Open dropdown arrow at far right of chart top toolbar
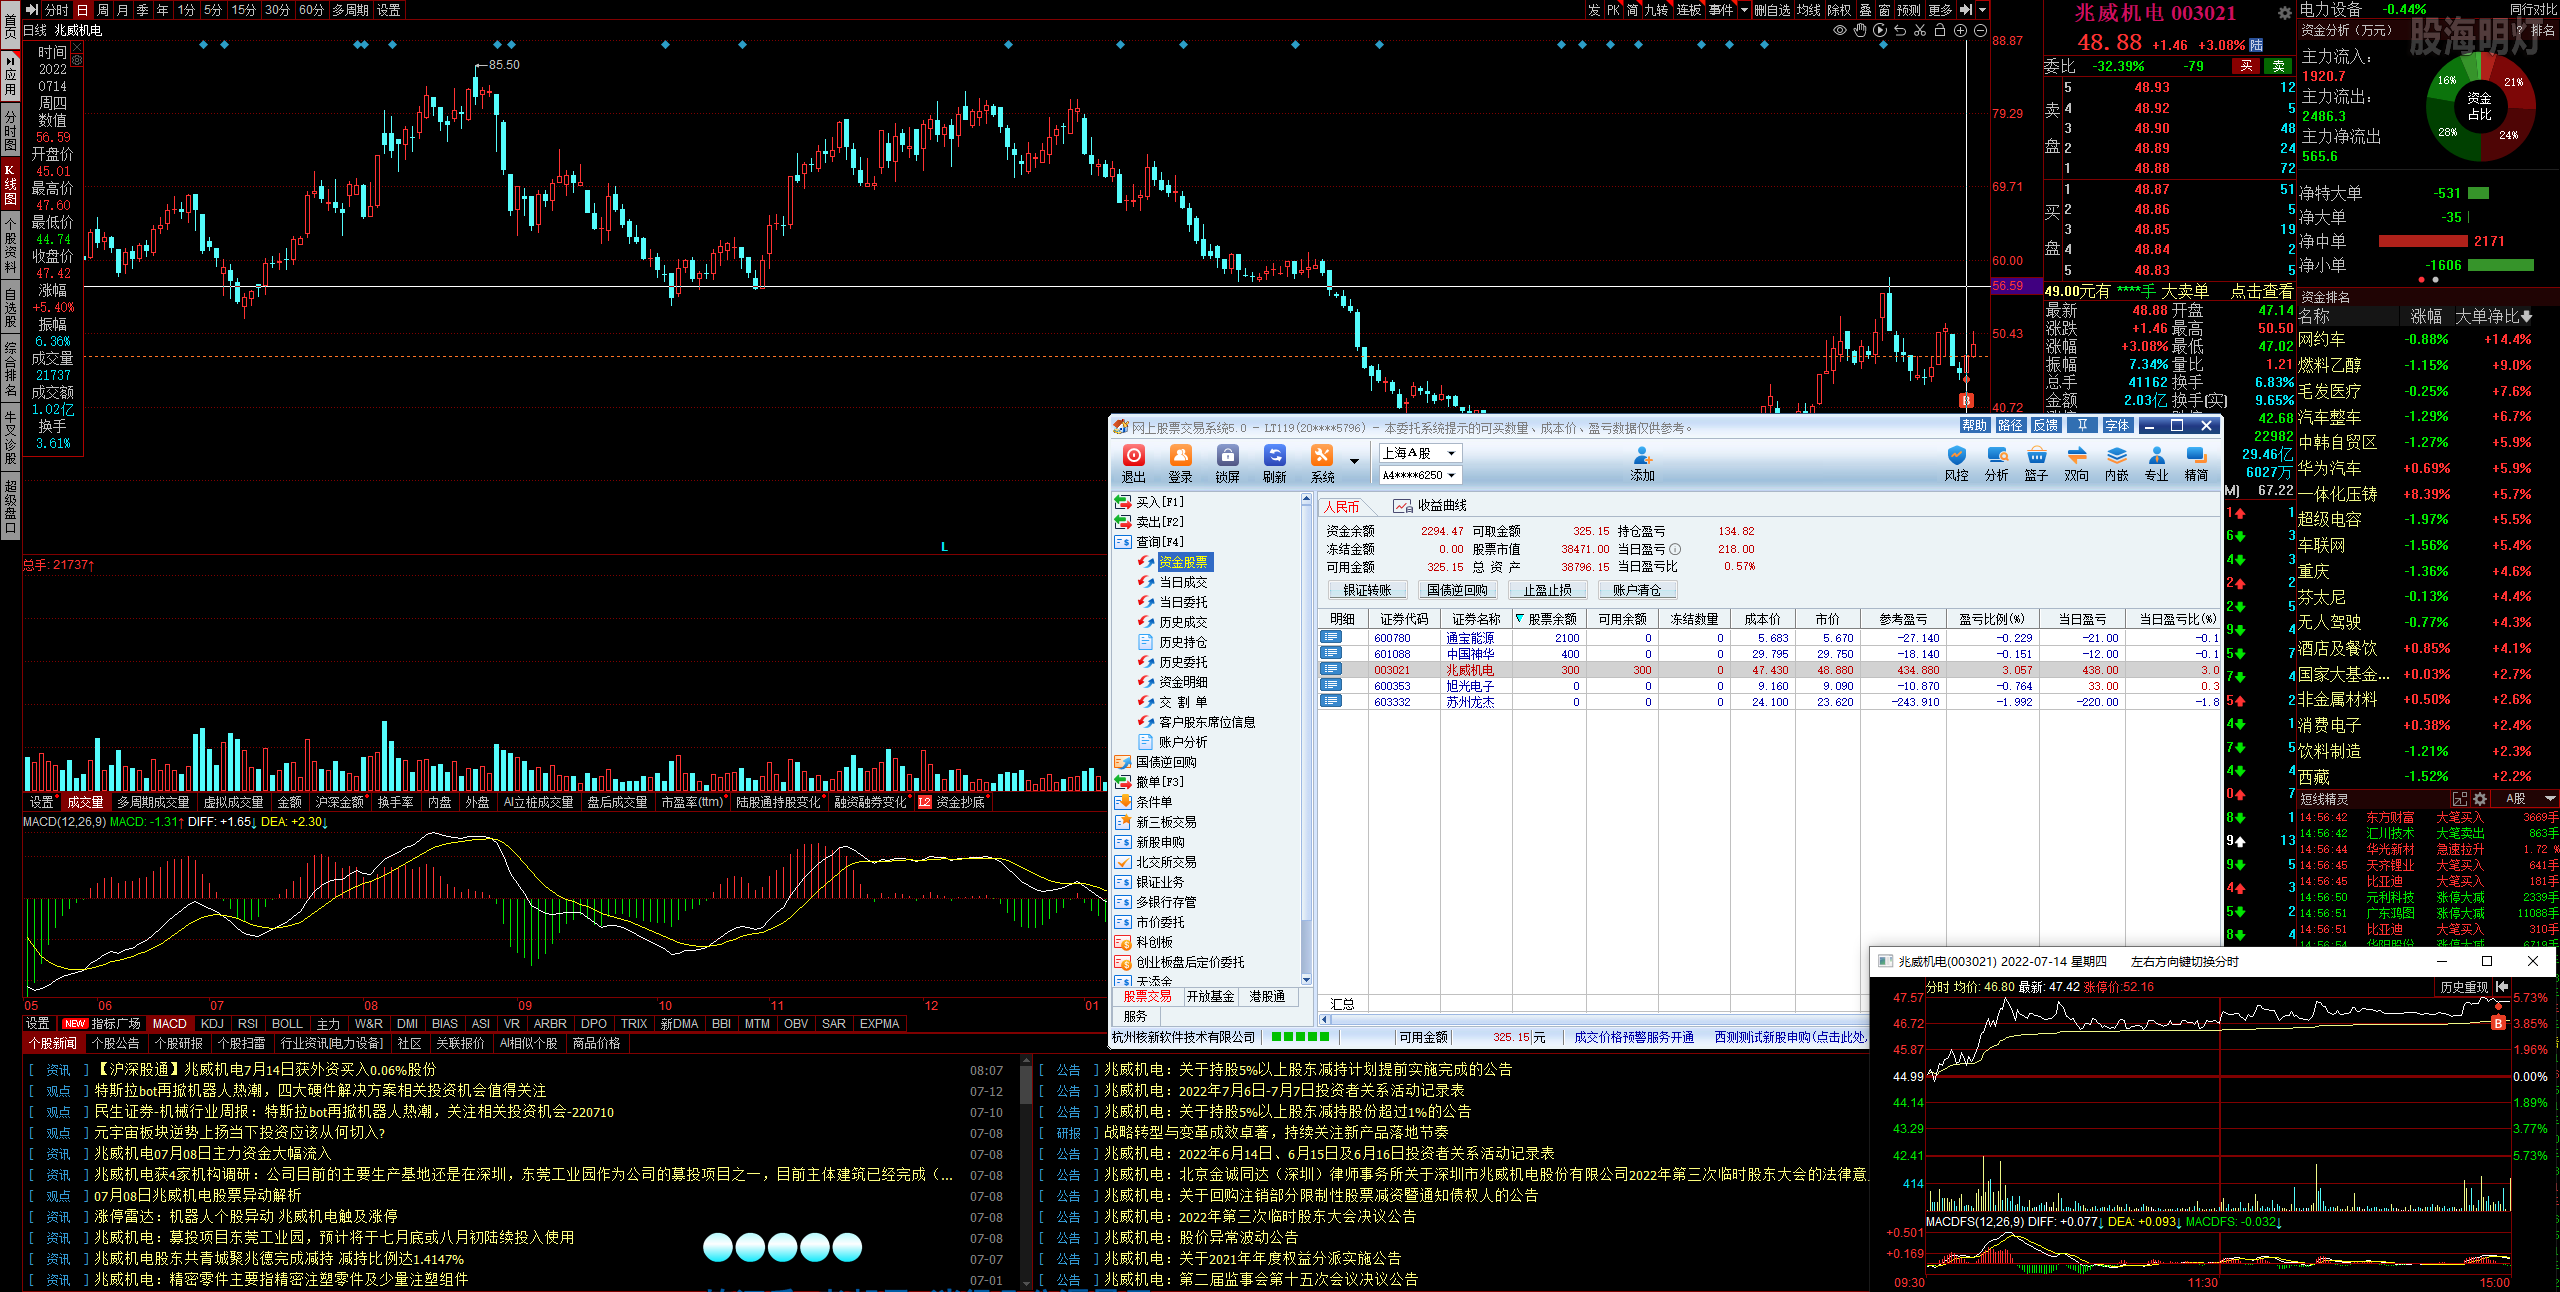The image size is (2560, 1292). (x=1982, y=10)
